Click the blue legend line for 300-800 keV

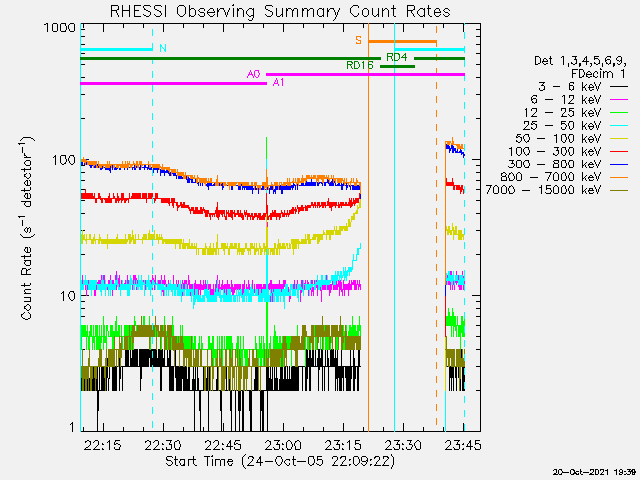point(619,164)
